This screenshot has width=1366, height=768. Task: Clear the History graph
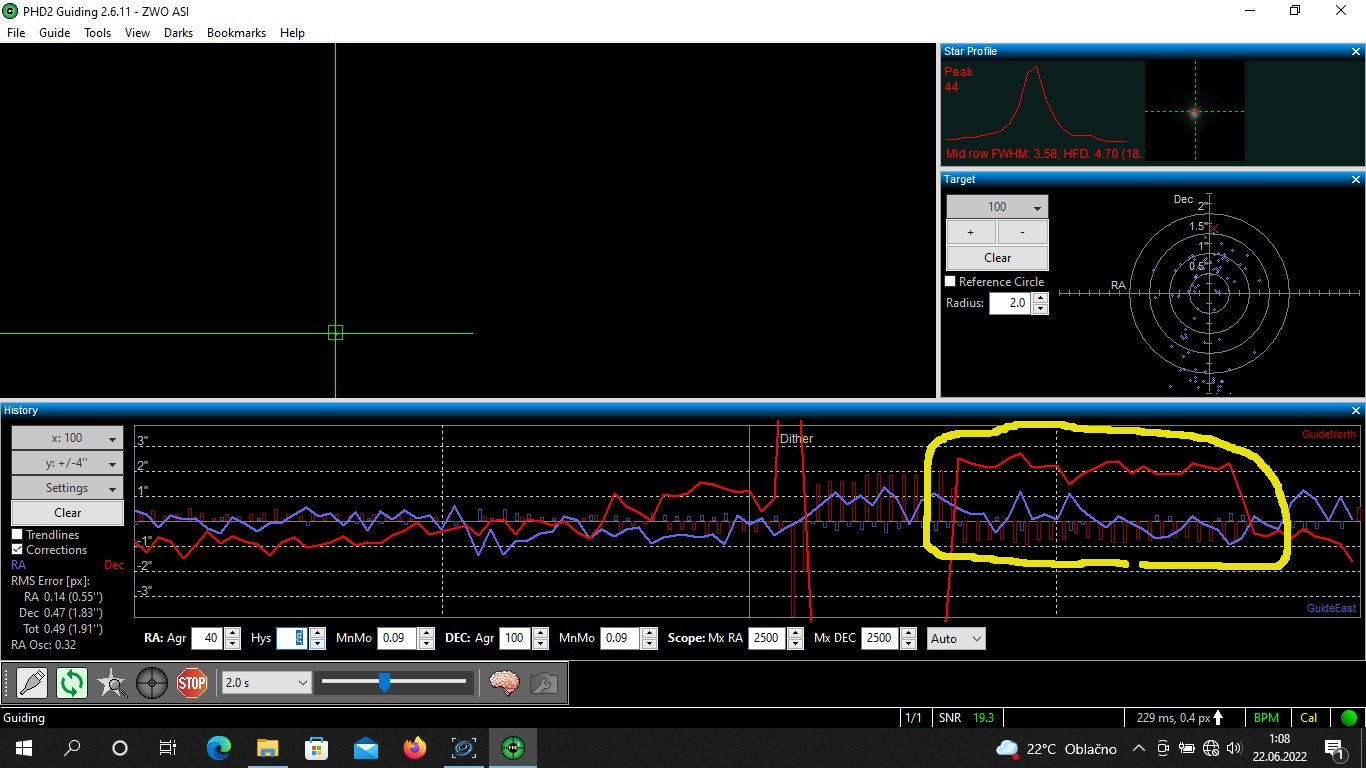coord(67,513)
